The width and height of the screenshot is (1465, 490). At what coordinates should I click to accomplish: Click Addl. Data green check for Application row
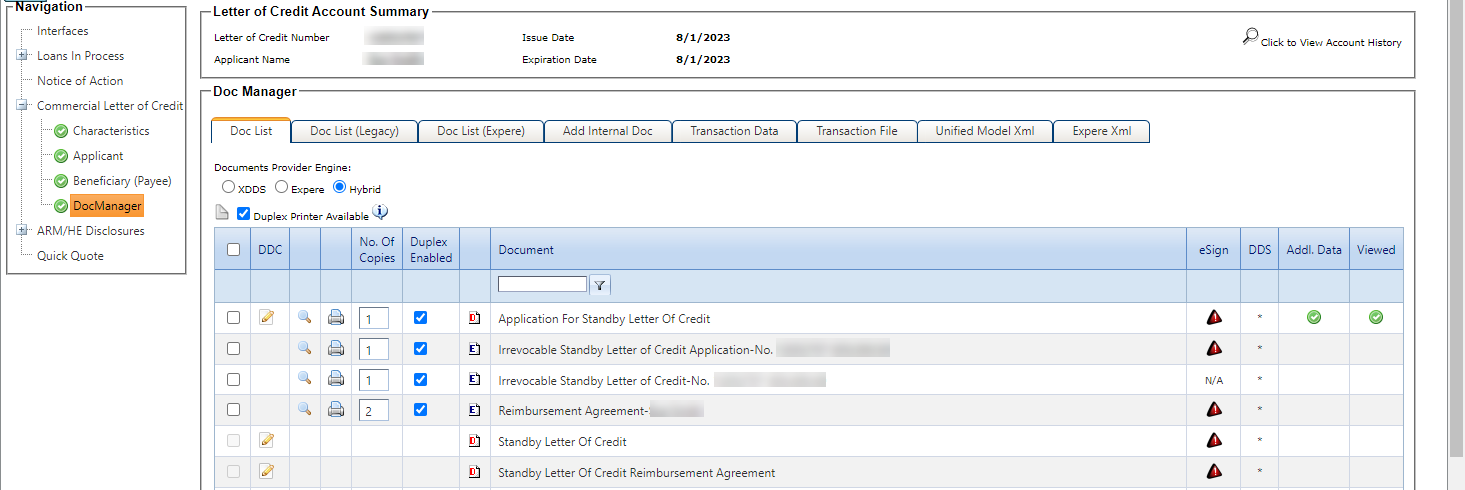(x=1314, y=317)
